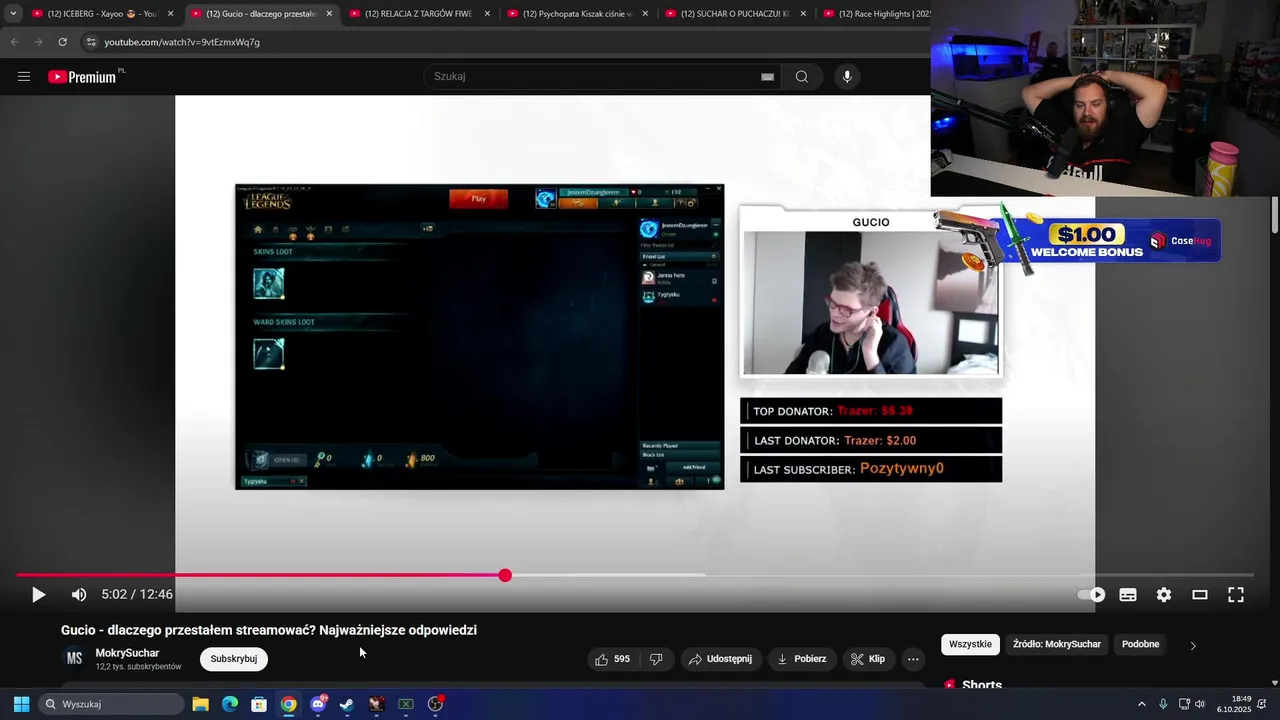Enter fullscreen mode
This screenshot has width=1280, height=720.
[1236, 595]
